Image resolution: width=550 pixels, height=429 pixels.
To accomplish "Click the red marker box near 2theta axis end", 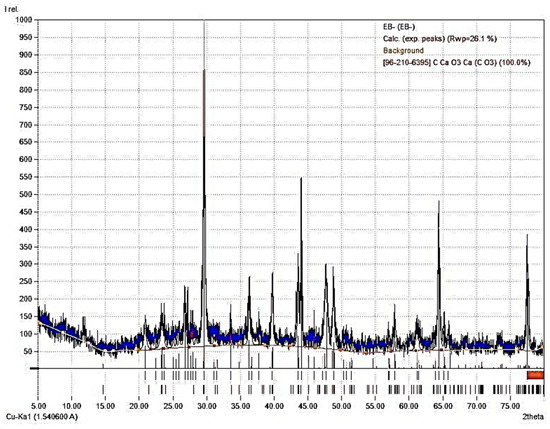I will (535, 375).
